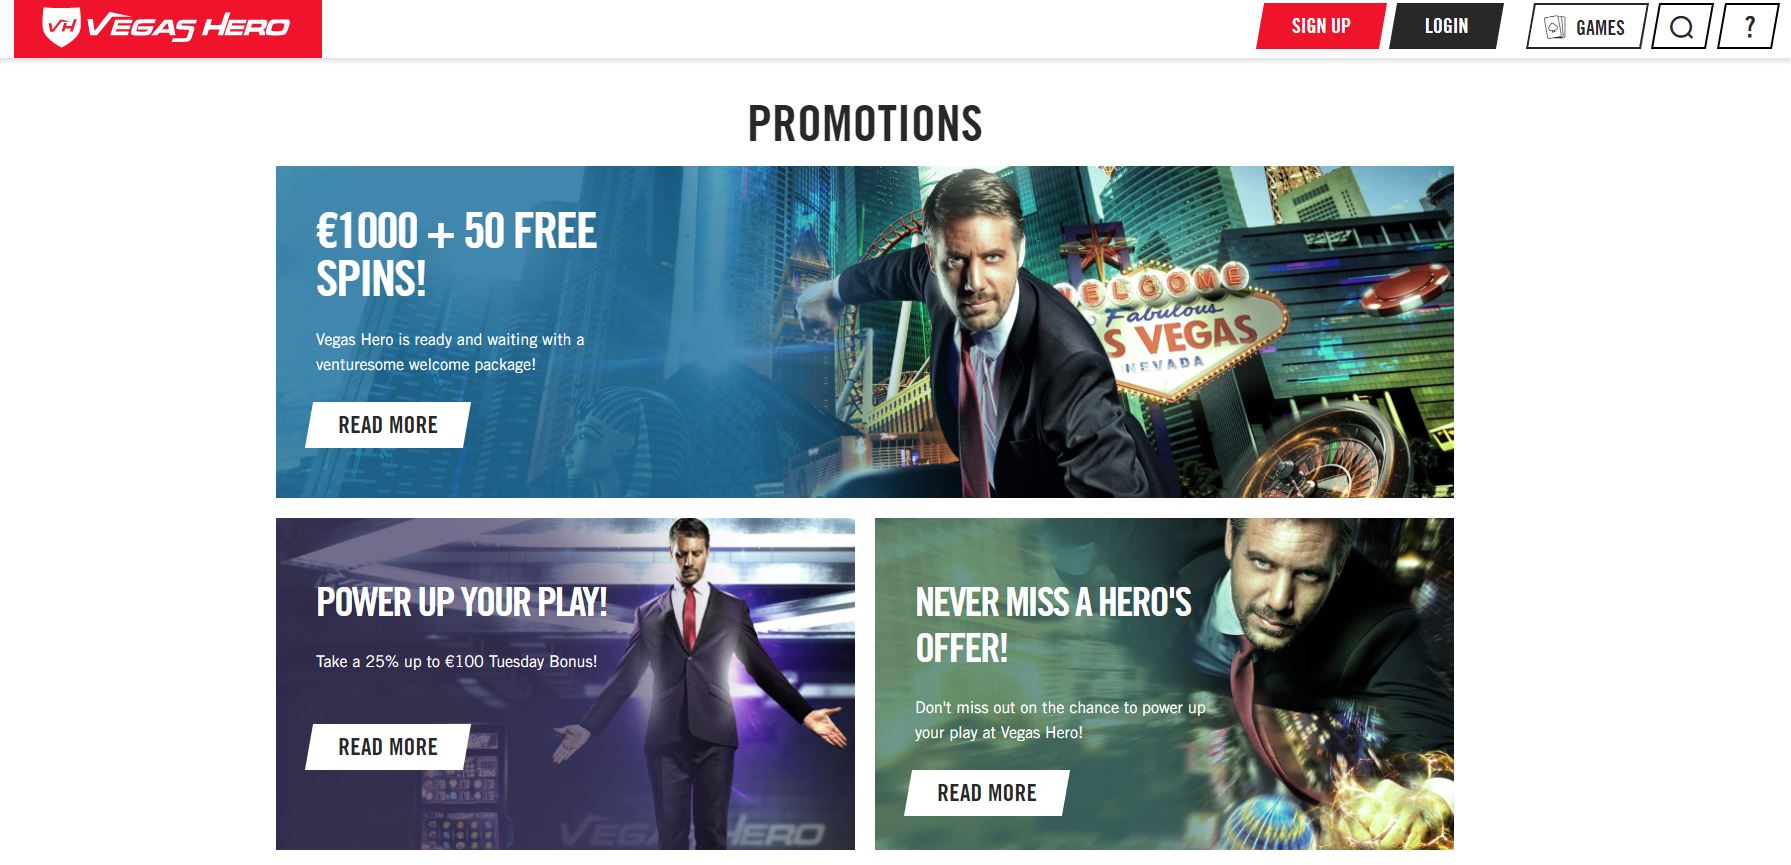The width and height of the screenshot is (1791, 865).
Task: Click the cards icon beside Games
Action: pyautogui.click(x=1554, y=27)
